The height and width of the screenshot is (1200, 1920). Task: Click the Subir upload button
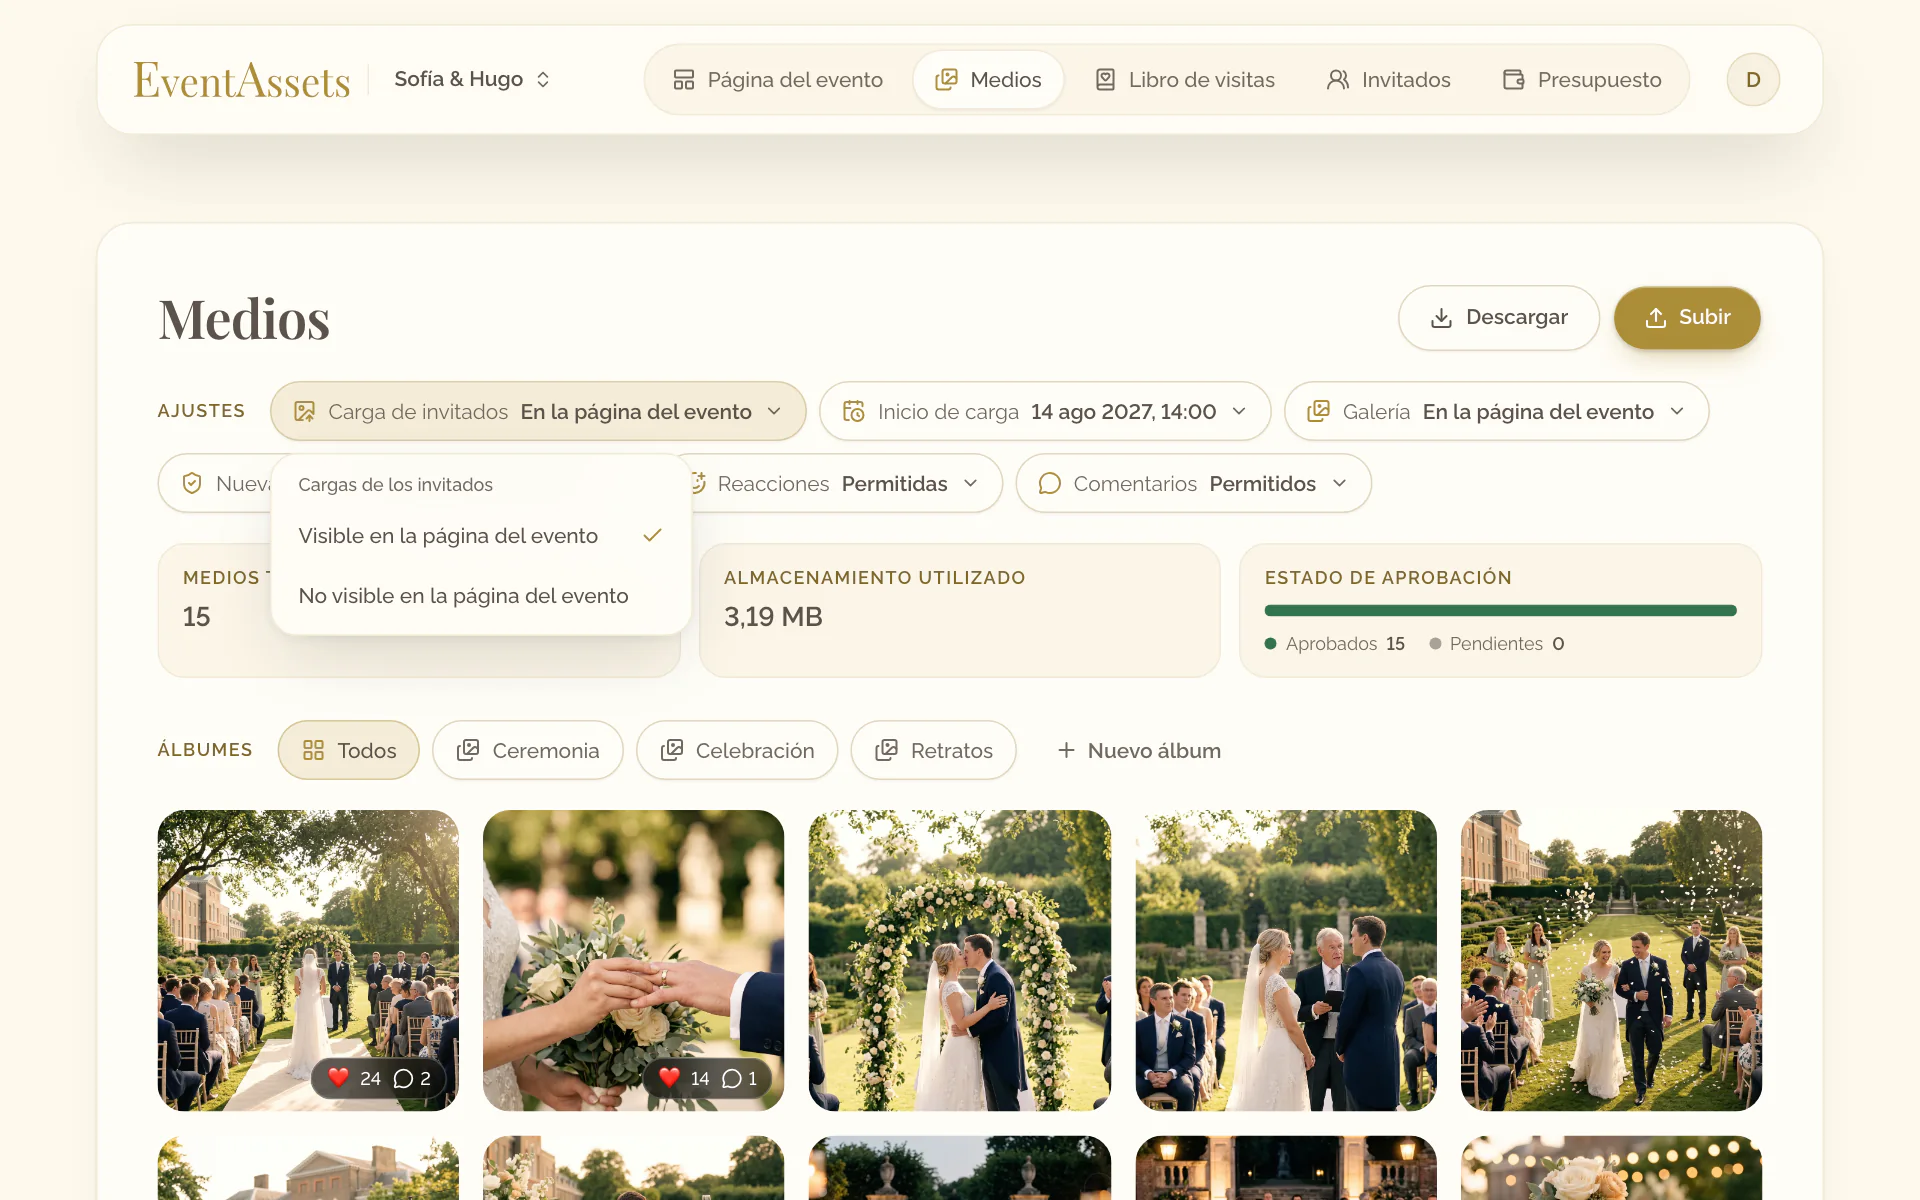1687,318
